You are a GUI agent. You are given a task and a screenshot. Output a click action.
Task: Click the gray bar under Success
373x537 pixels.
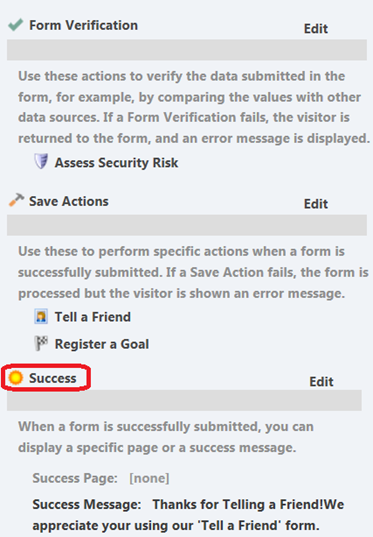click(x=184, y=400)
